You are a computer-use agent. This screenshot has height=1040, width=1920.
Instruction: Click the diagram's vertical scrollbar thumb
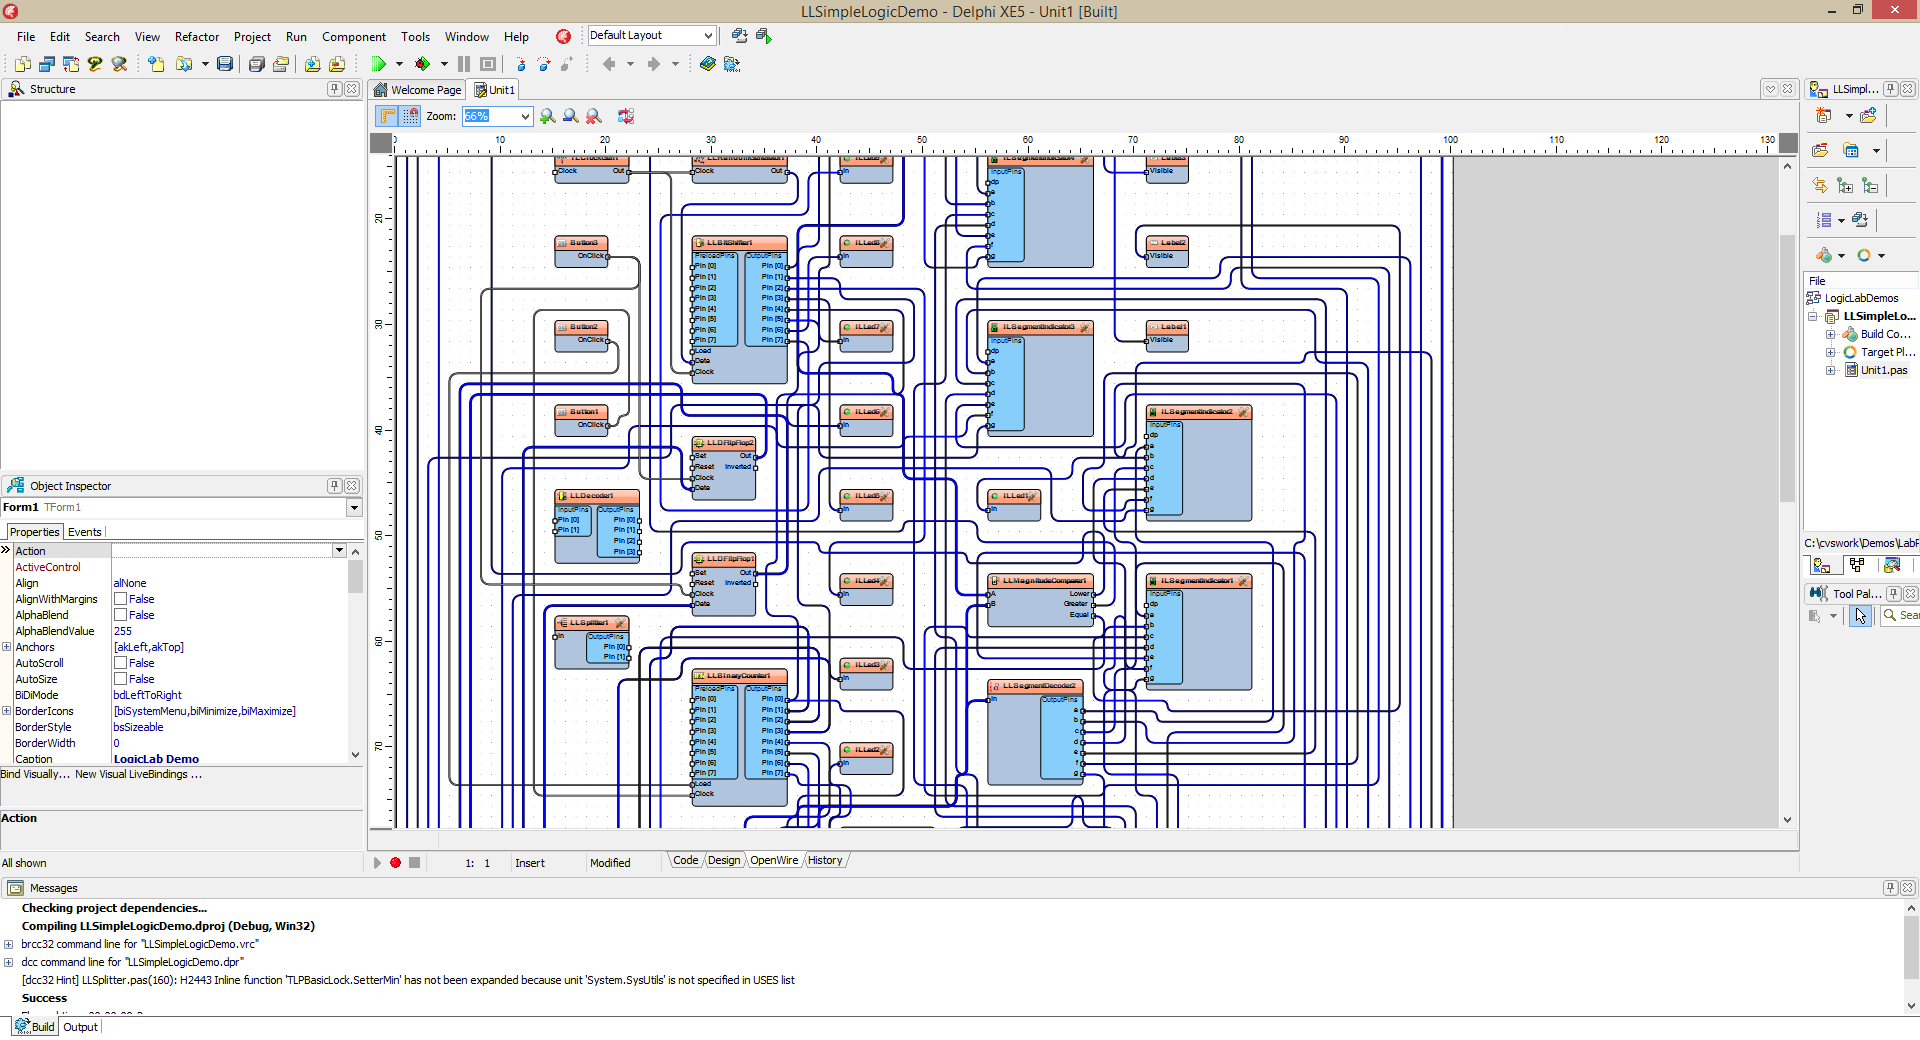pos(1787,368)
